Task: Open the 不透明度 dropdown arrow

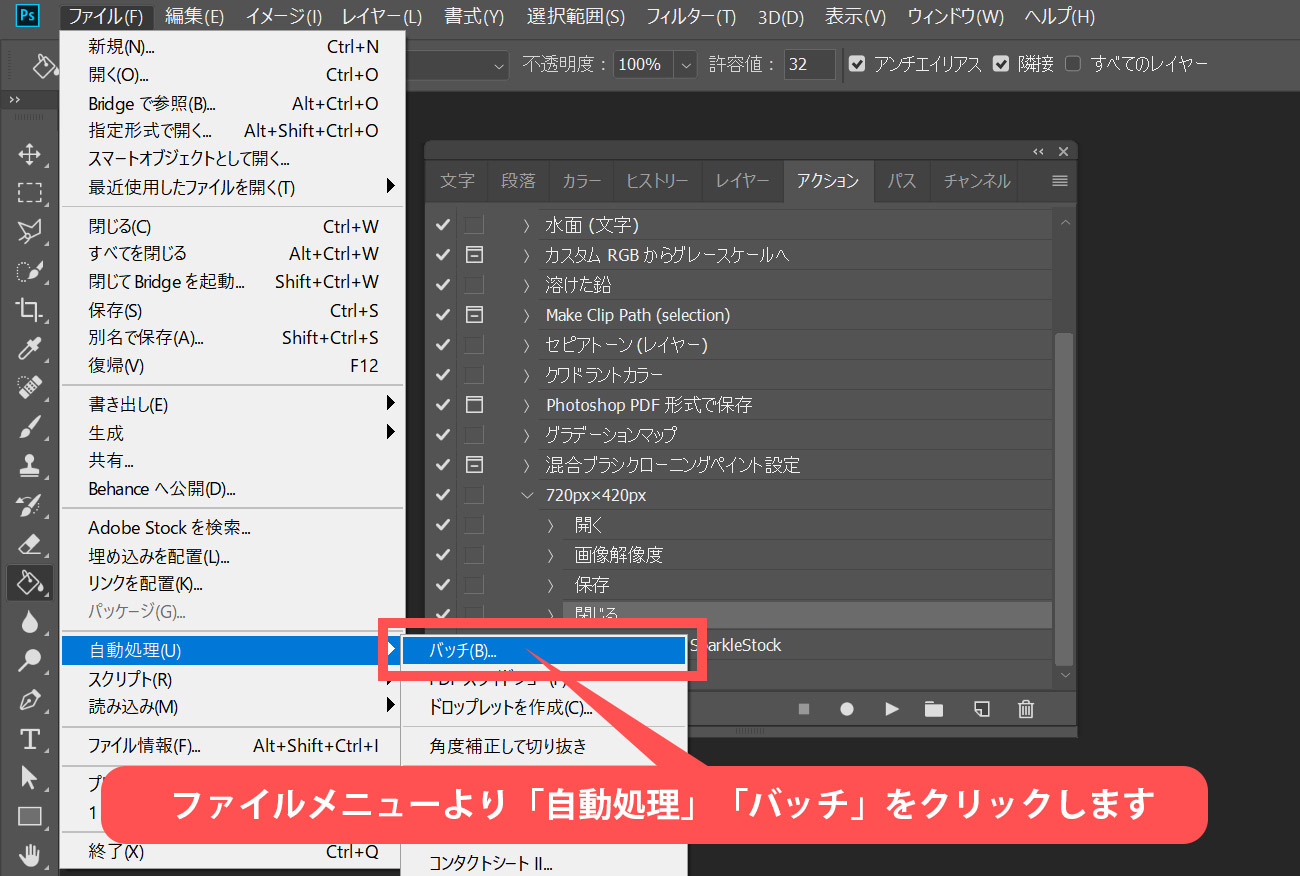Action: coord(686,64)
